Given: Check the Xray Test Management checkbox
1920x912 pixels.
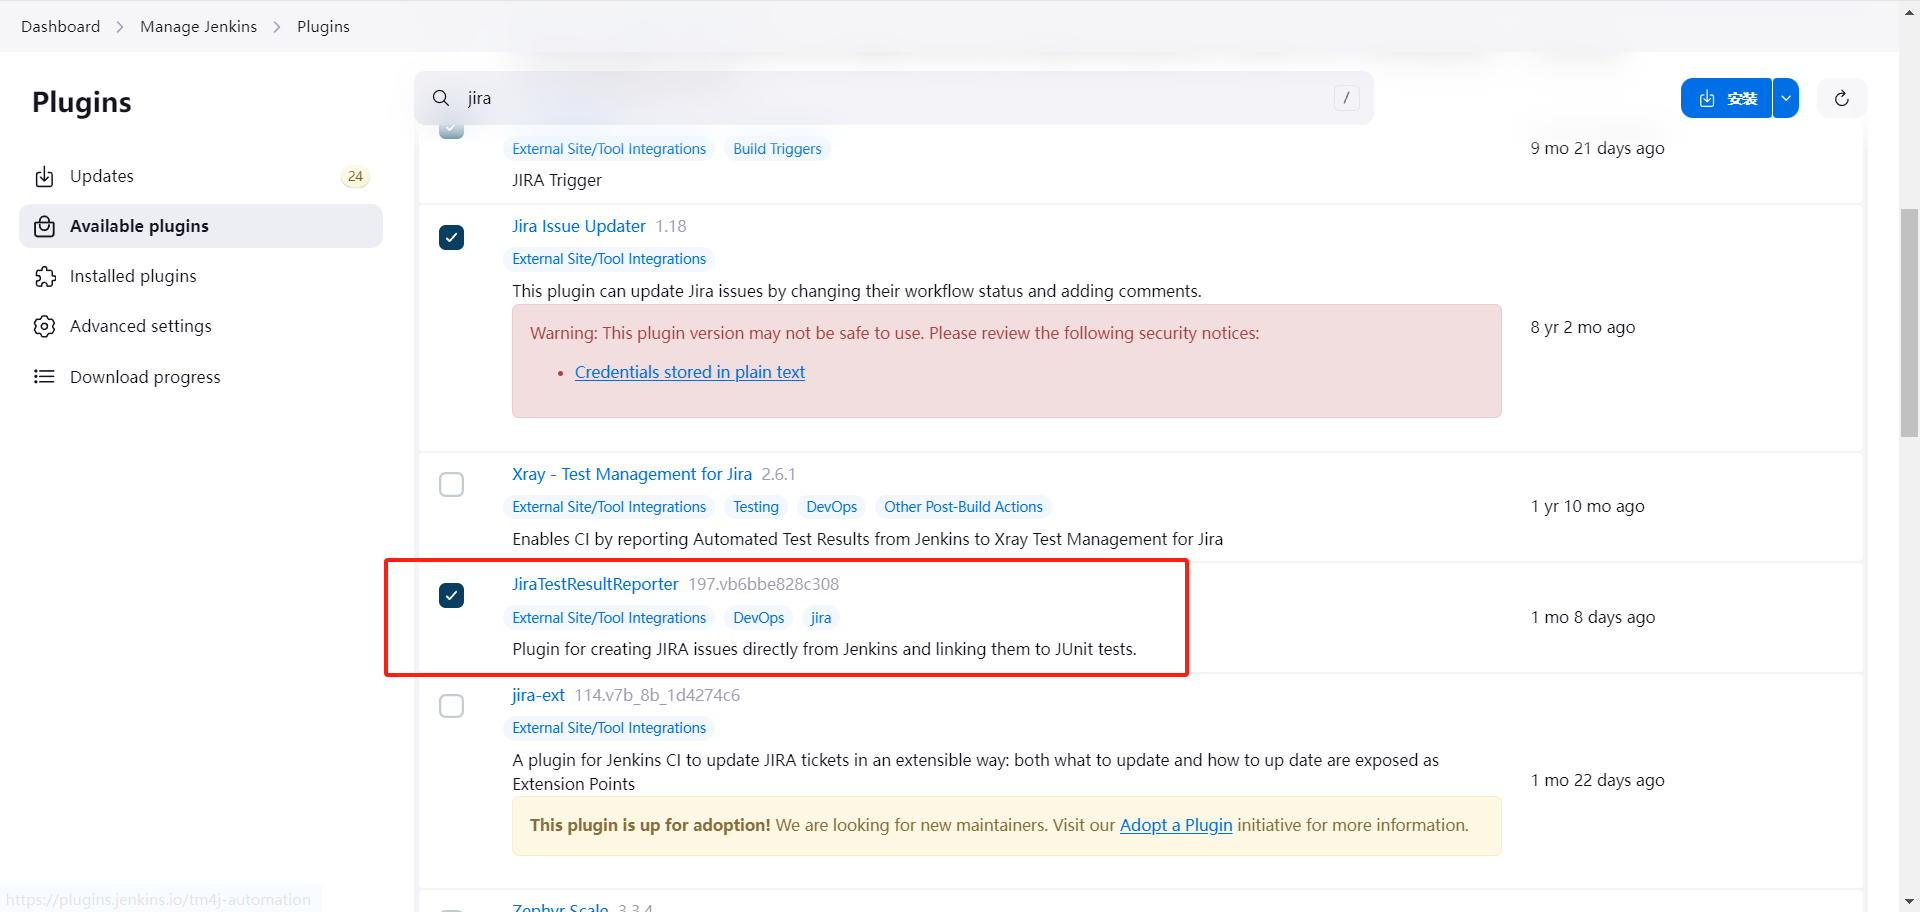Looking at the screenshot, I should tap(451, 485).
